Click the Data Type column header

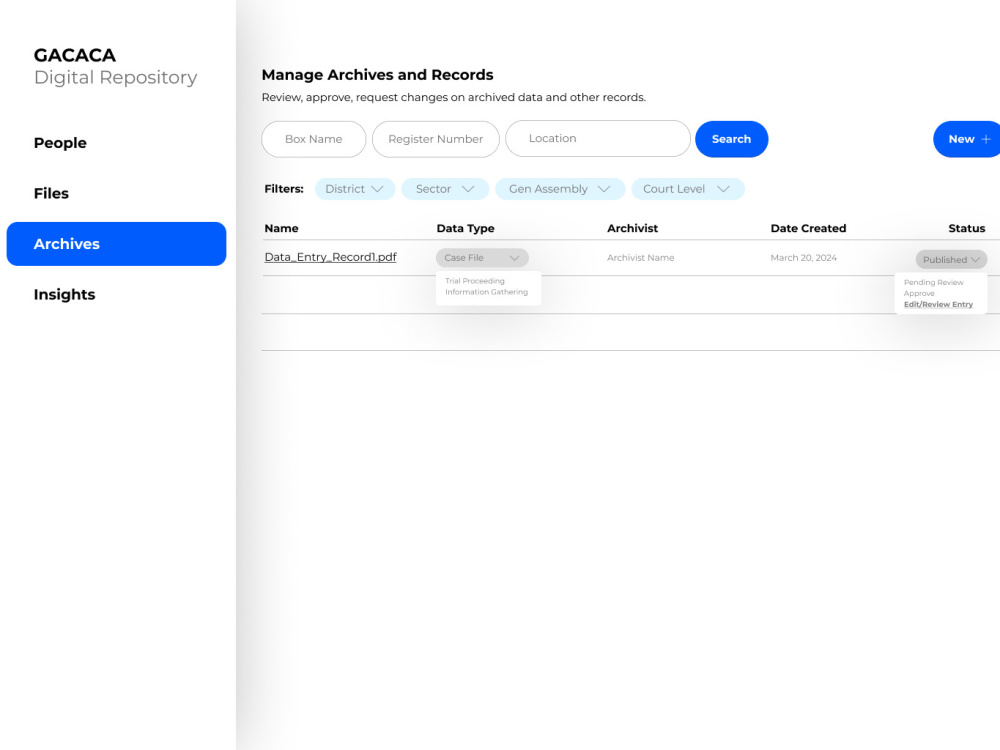tap(466, 228)
